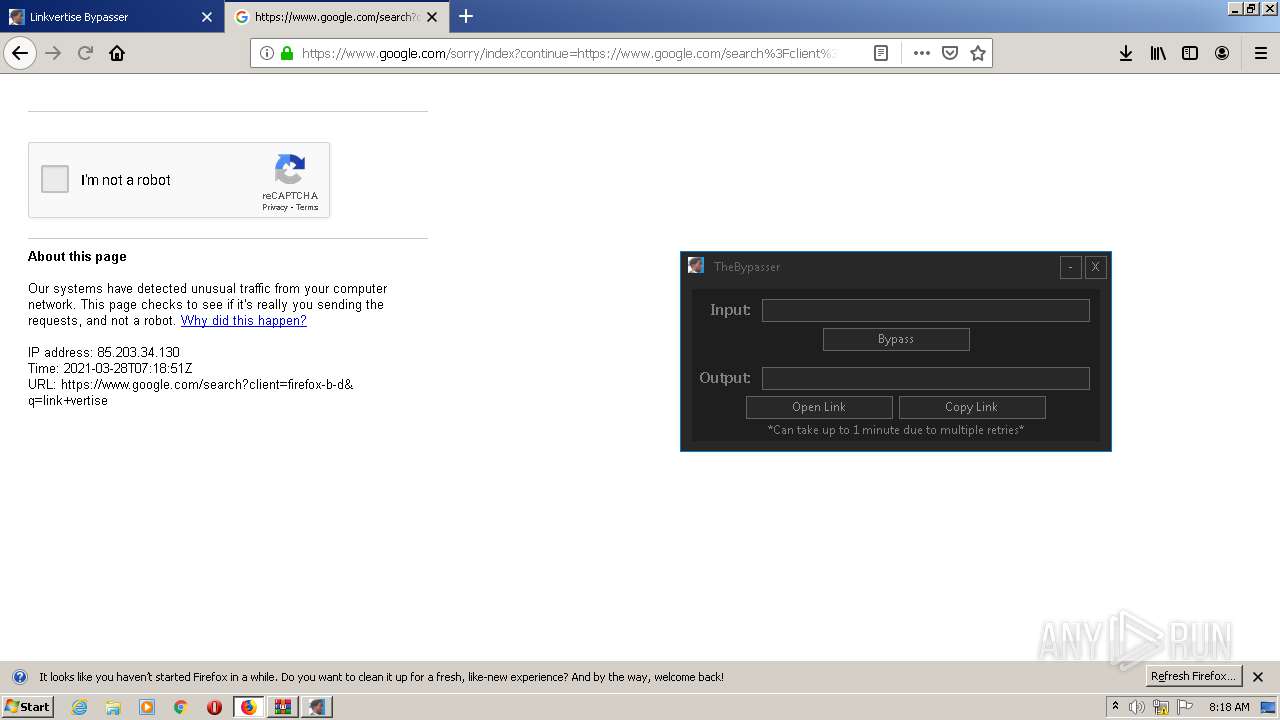Open a new browser tab

tap(466, 16)
